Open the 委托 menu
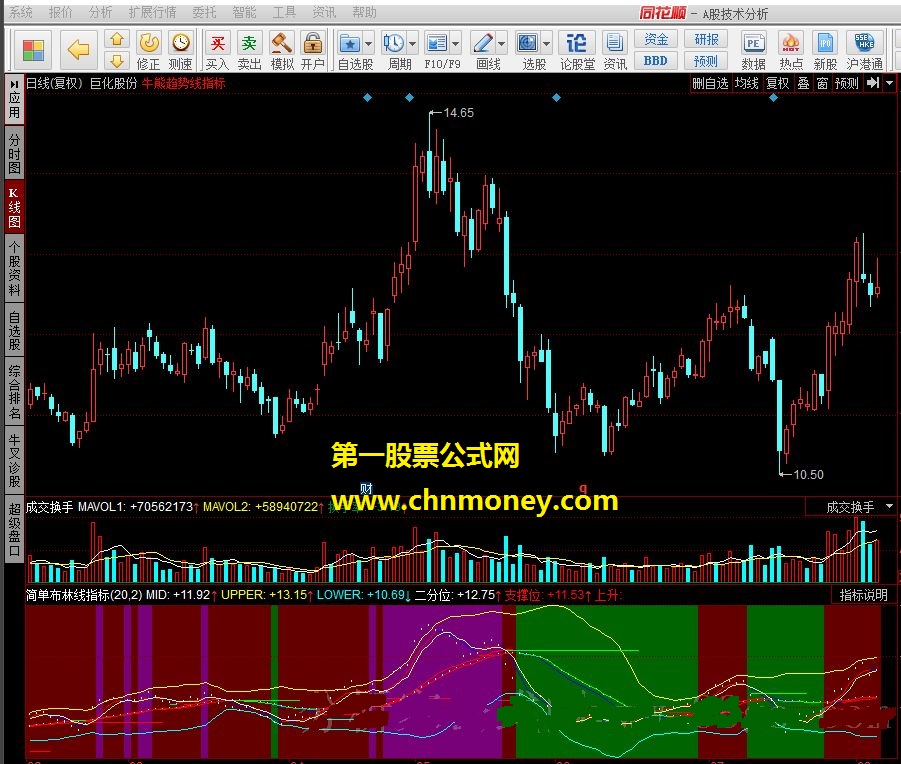The width and height of the screenshot is (901, 764). (204, 12)
